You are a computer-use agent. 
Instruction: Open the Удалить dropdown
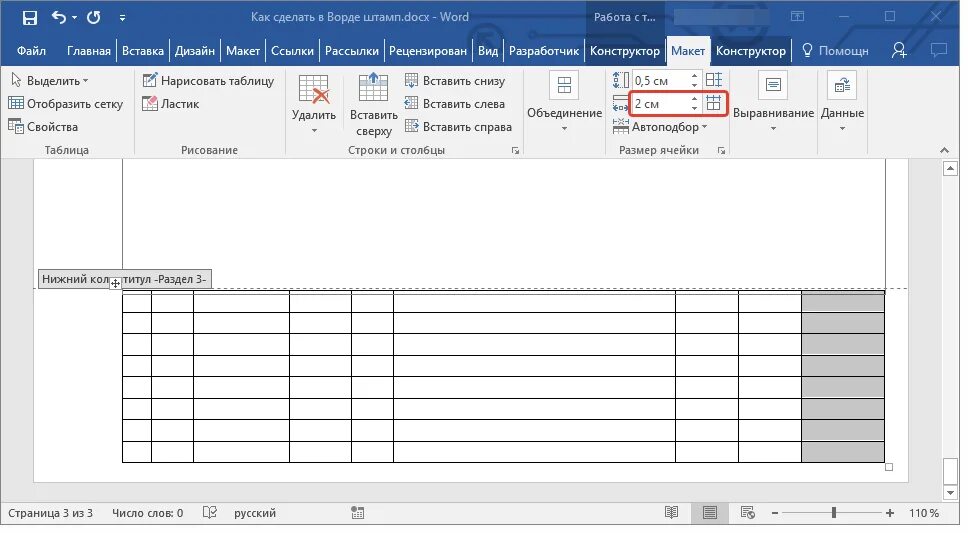(x=314, y=104)
